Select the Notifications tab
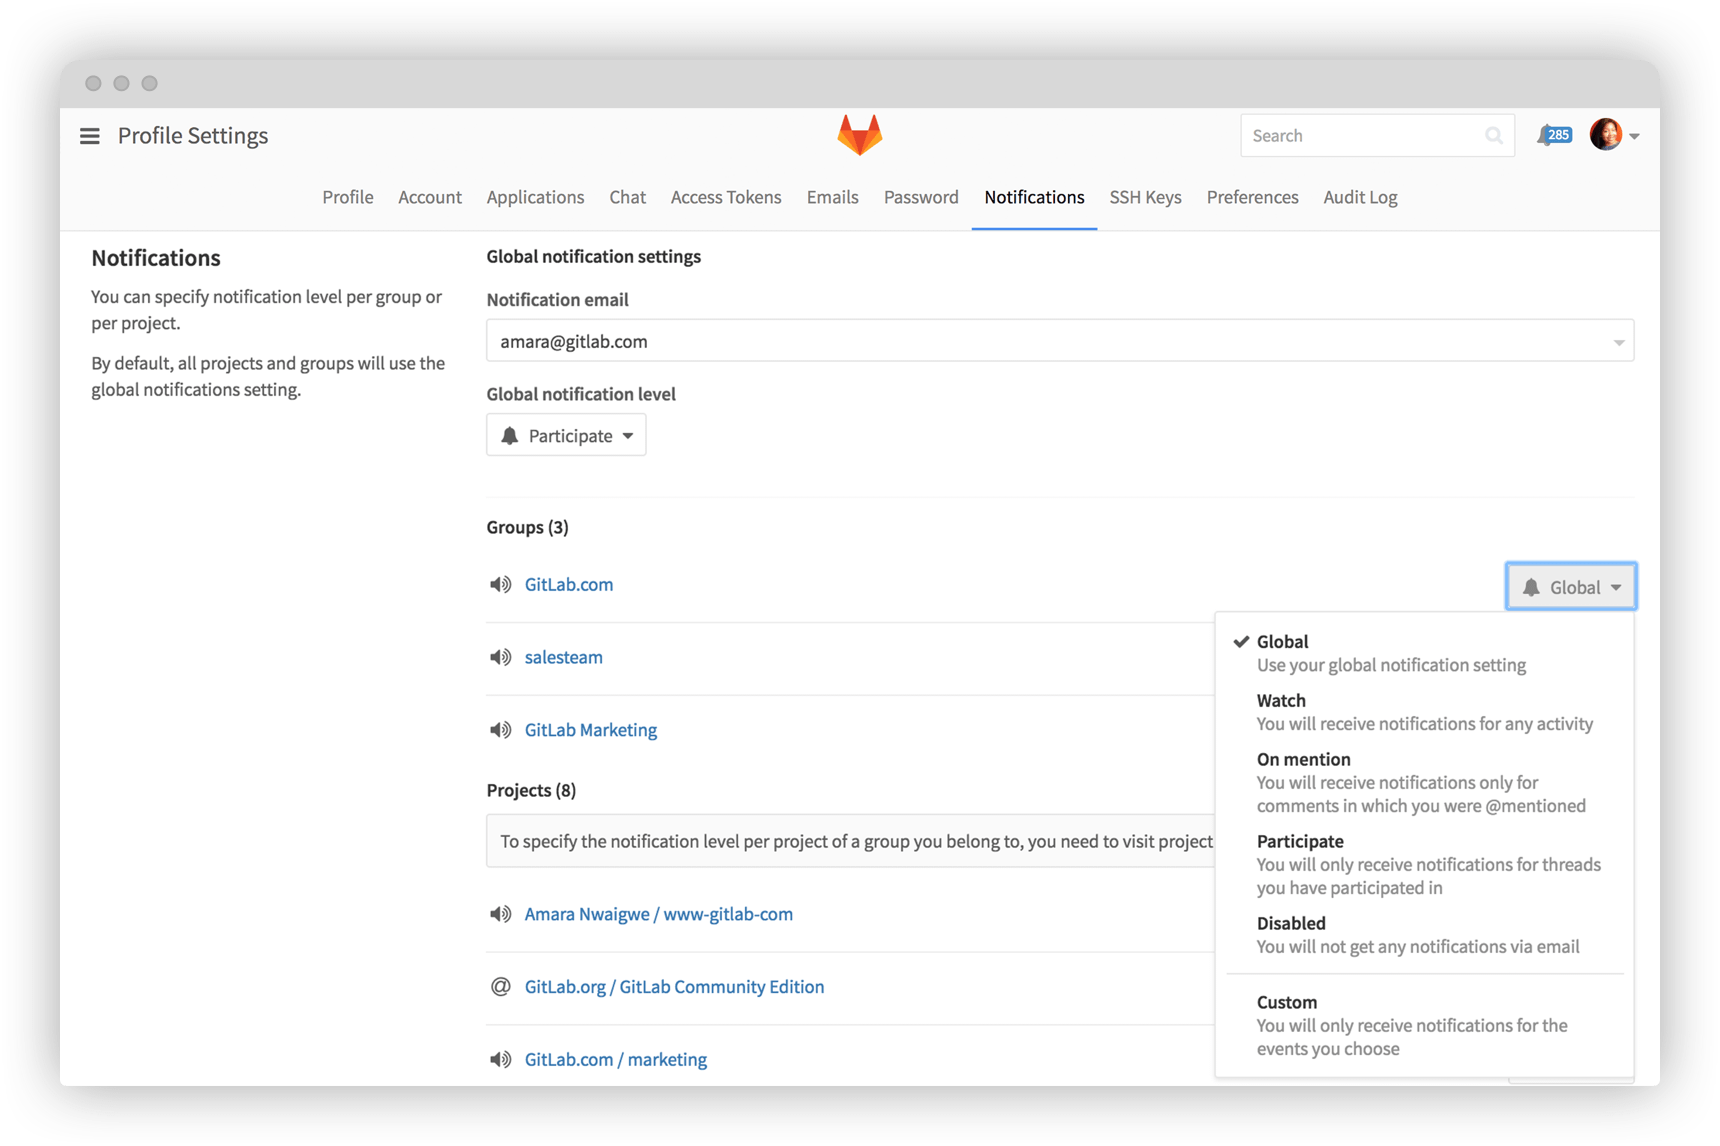Viewport: 1720px width, 1146px height. (x=1034, y=197)
